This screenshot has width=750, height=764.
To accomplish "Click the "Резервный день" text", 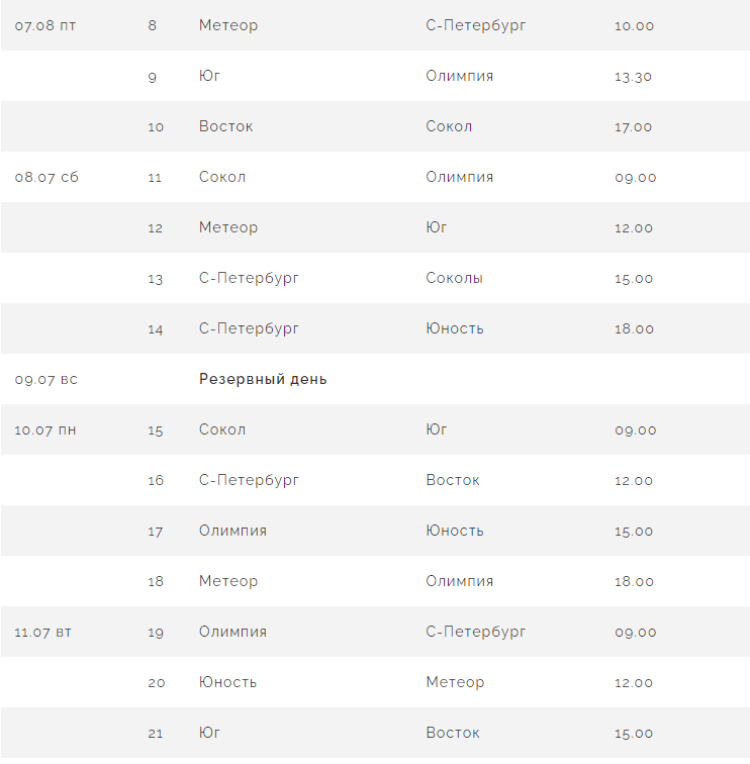I will click(263, 379).
